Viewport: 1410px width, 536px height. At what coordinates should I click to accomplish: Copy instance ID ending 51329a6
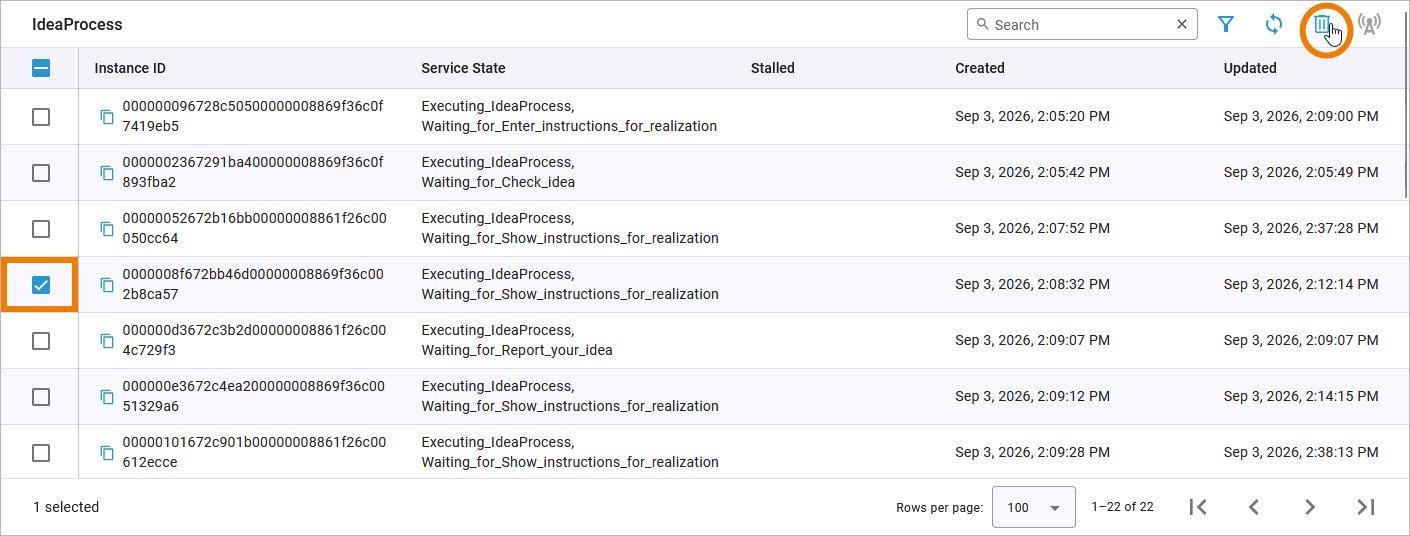[x=107, y=397]
